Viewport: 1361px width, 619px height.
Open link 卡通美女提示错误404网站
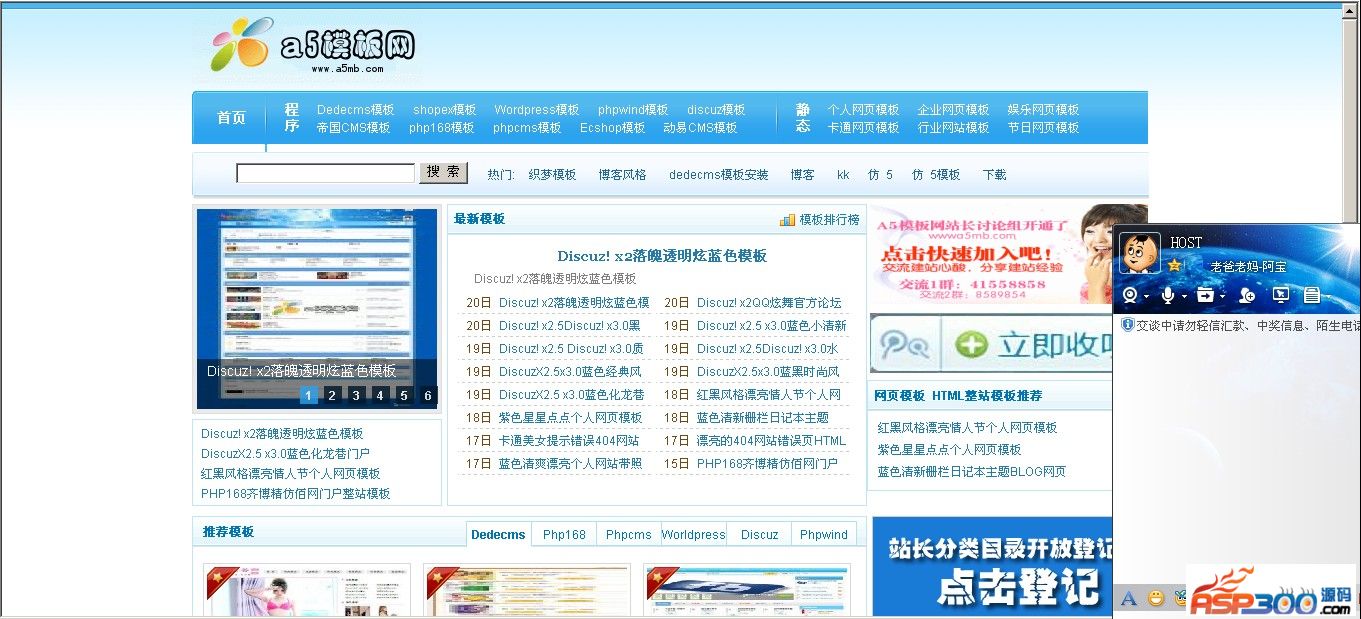pyautogui.click(x=569, y=441)
